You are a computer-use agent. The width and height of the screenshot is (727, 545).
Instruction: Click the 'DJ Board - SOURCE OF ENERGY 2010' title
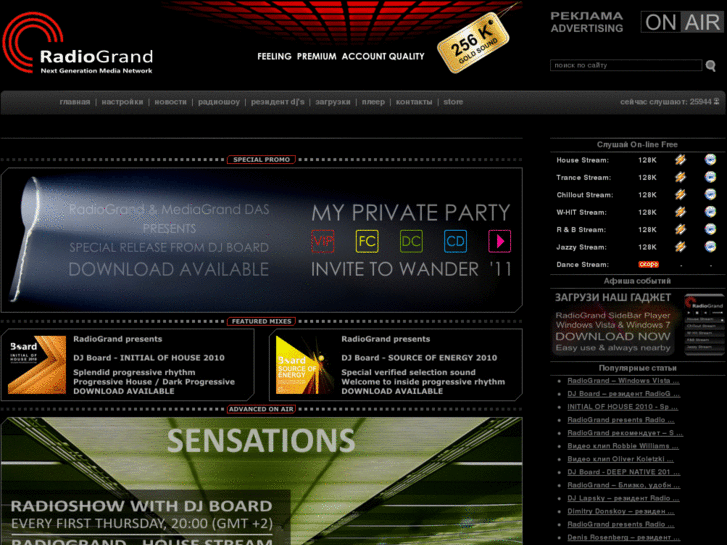pos(419,358)
